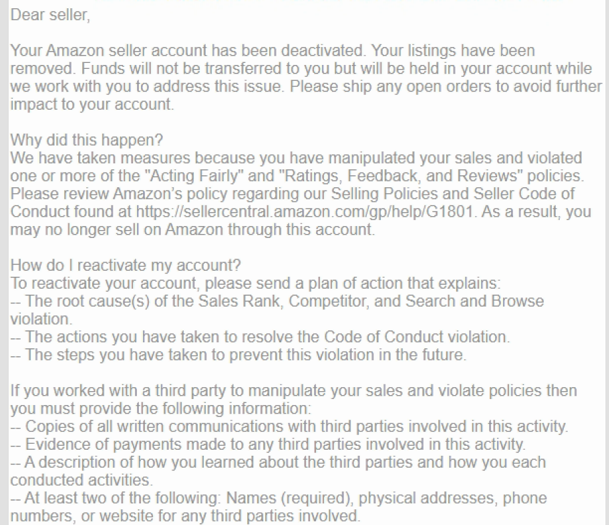The width and height of the screenshot is (609, 525).
Task: Click the bullet 'At least two of the following: Names'
Action: coord(278,507)
